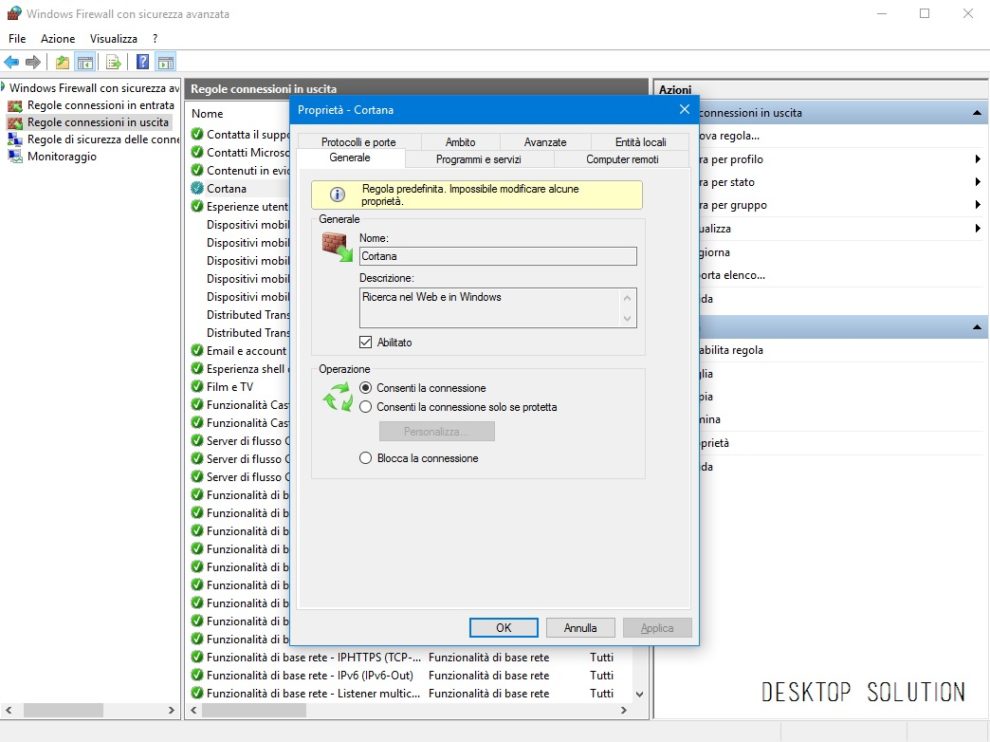Collapse the Azioni section with the up arrow
The height and width of the screenshot is (742, 990).
(x=977, y=113)
